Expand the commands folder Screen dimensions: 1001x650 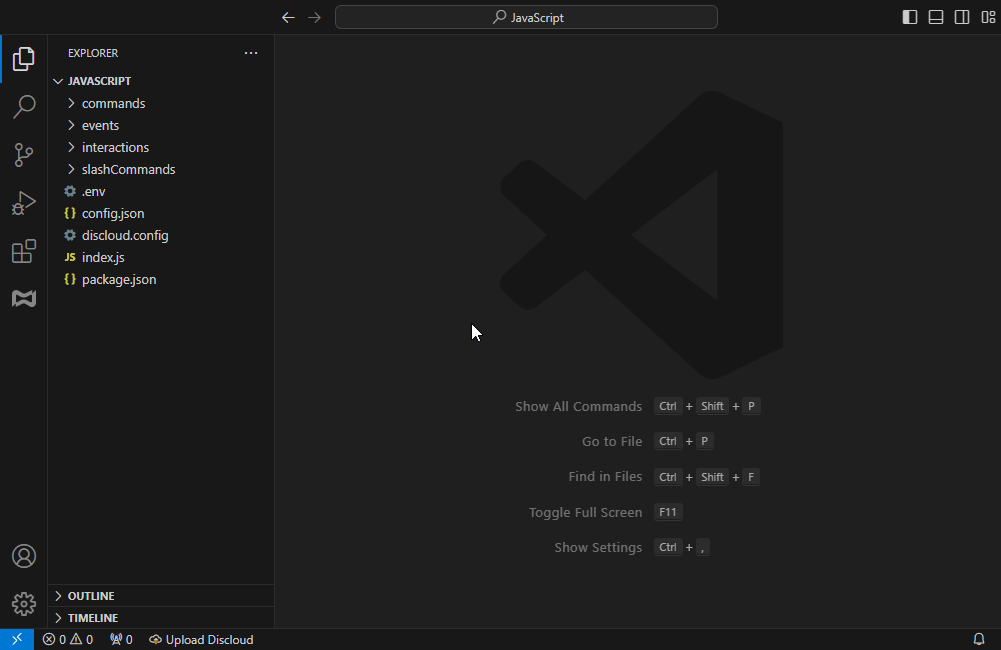tap(113, 103)
